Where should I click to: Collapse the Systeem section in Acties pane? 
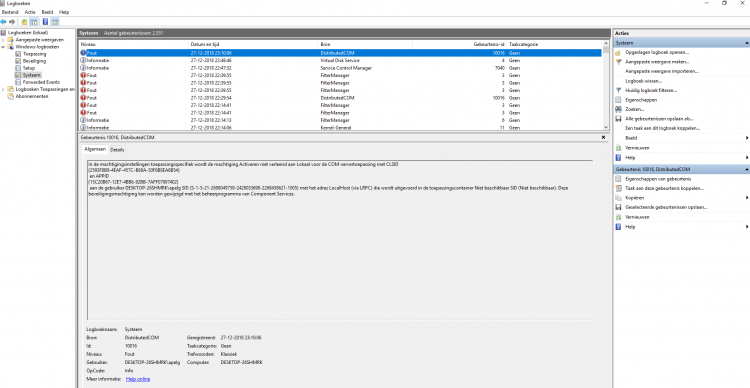pos(747,43)
